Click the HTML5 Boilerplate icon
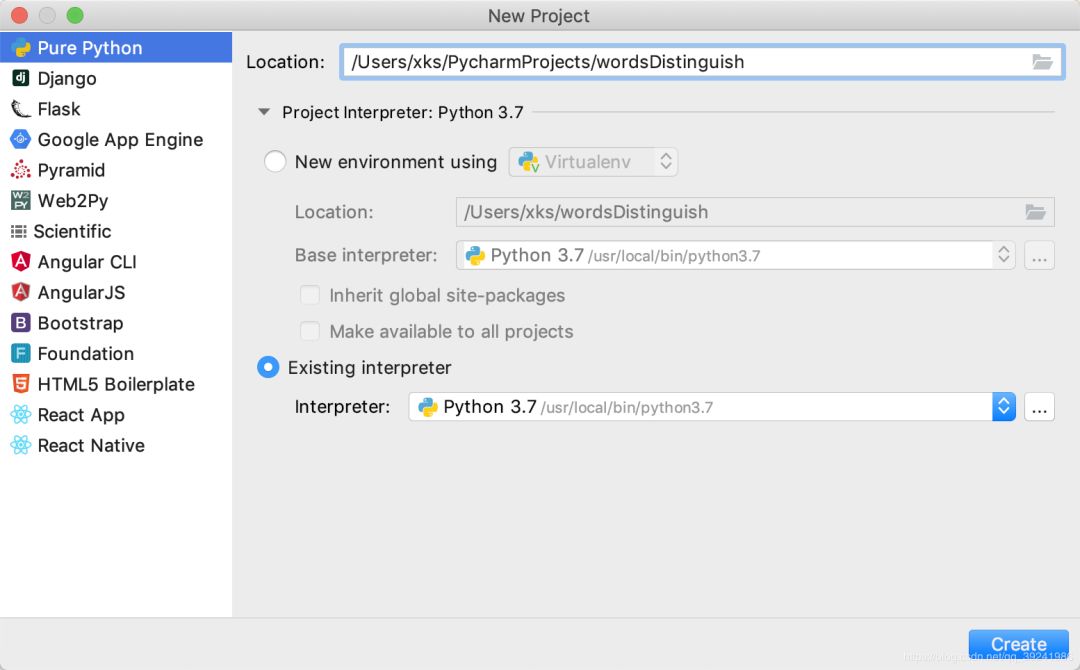Screen dimensions: 1080x670 coord(21,384)
